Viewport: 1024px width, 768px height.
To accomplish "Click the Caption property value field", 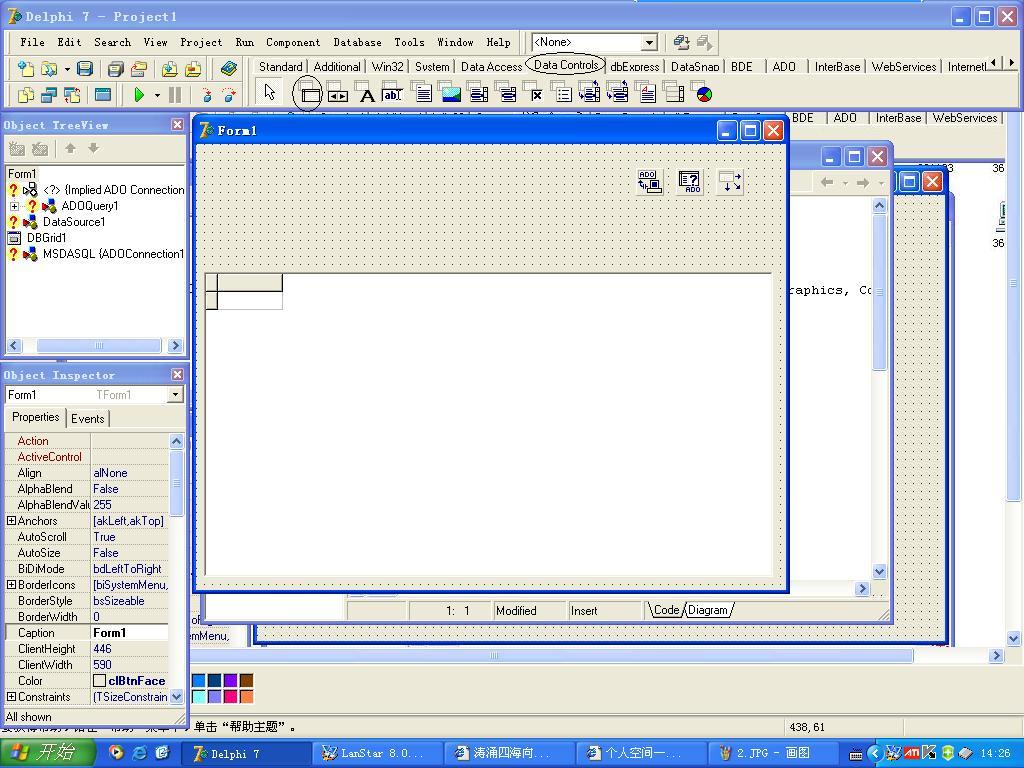I will tap(130, 633).
